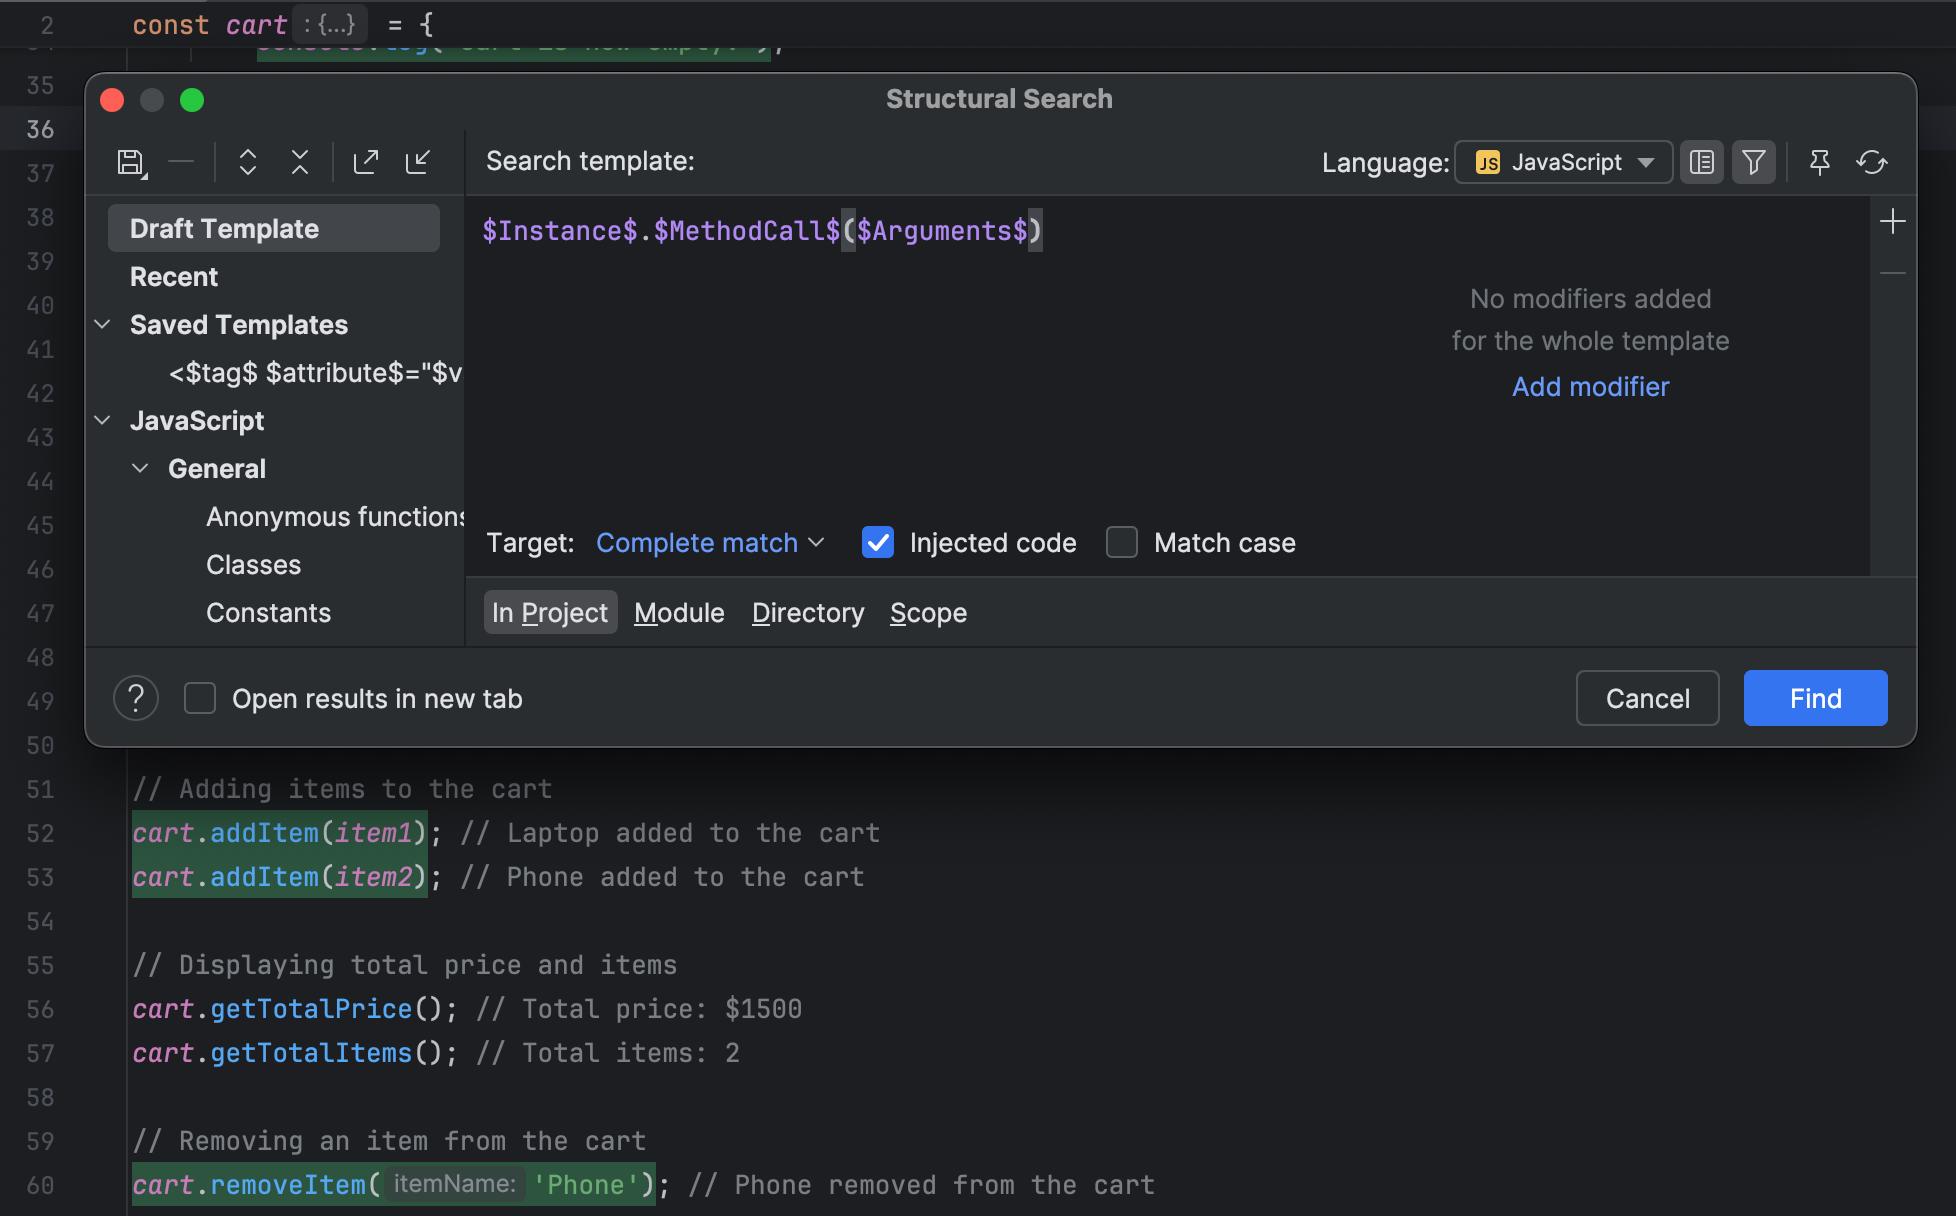
Task: Open the filter options icon
Action: (x=1753, y=162)
